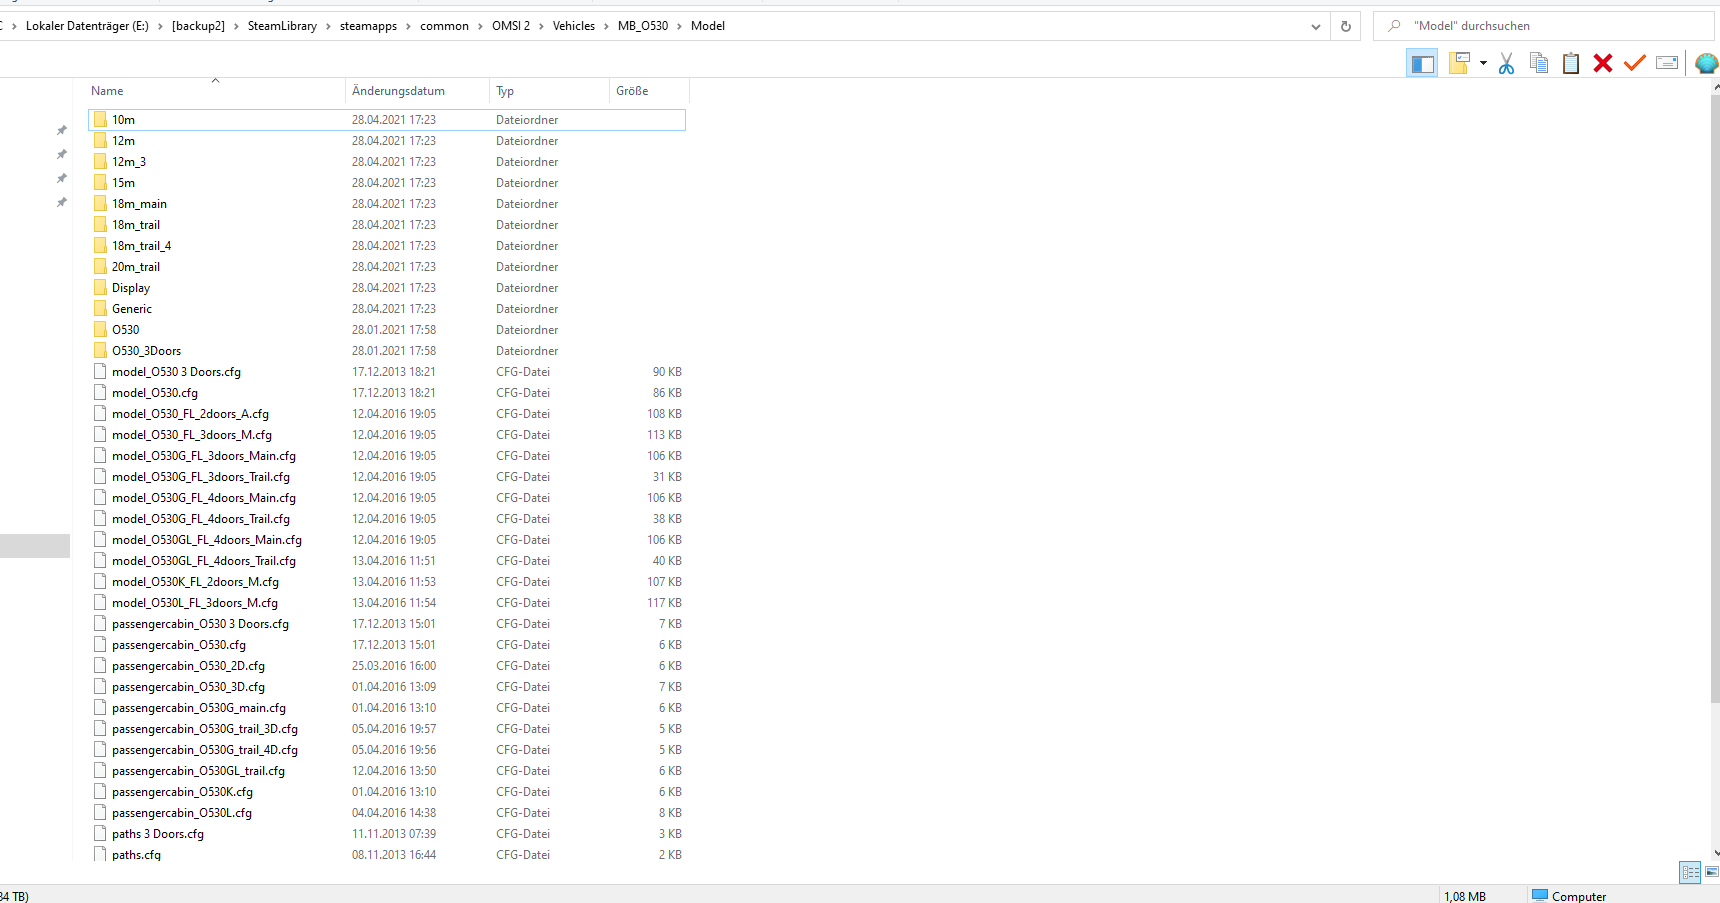The image size is (1720, 903).
Task: Open the Classic Shell settings shell icon
Action: pyautogui.click(x=1706, y=64)
